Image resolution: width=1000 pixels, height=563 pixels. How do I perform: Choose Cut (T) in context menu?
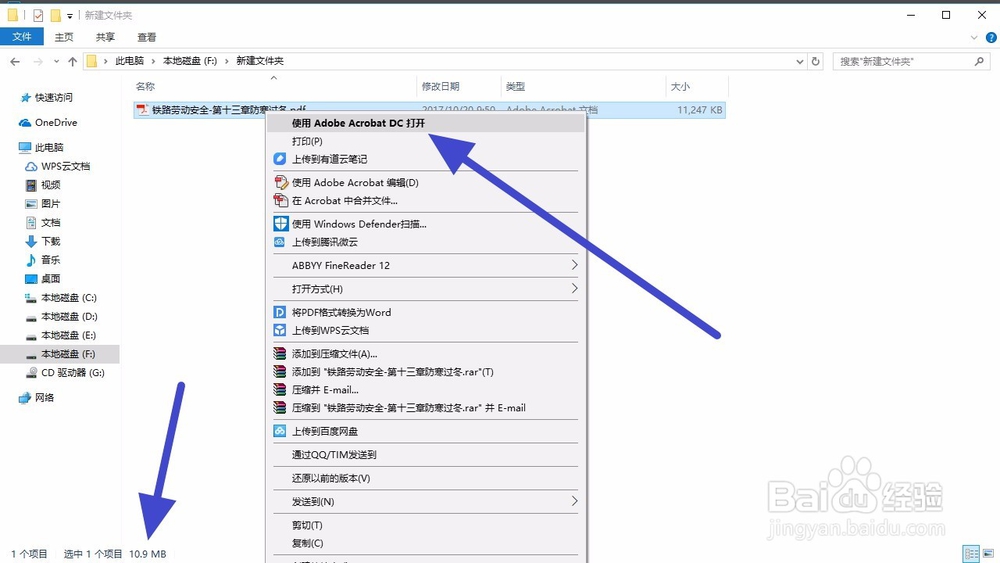(x=307, y=525)
